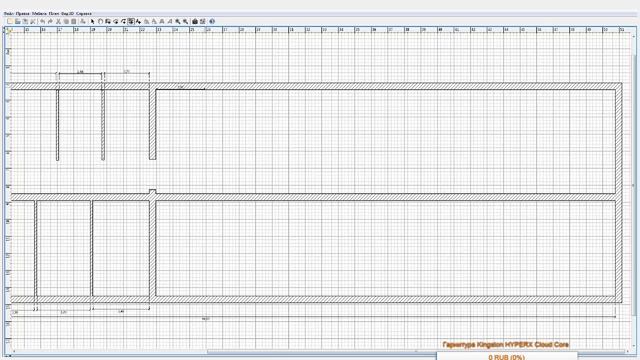640x360 pixels.
Task: Select the Create polylines tool
Action: tap(123, 21)
